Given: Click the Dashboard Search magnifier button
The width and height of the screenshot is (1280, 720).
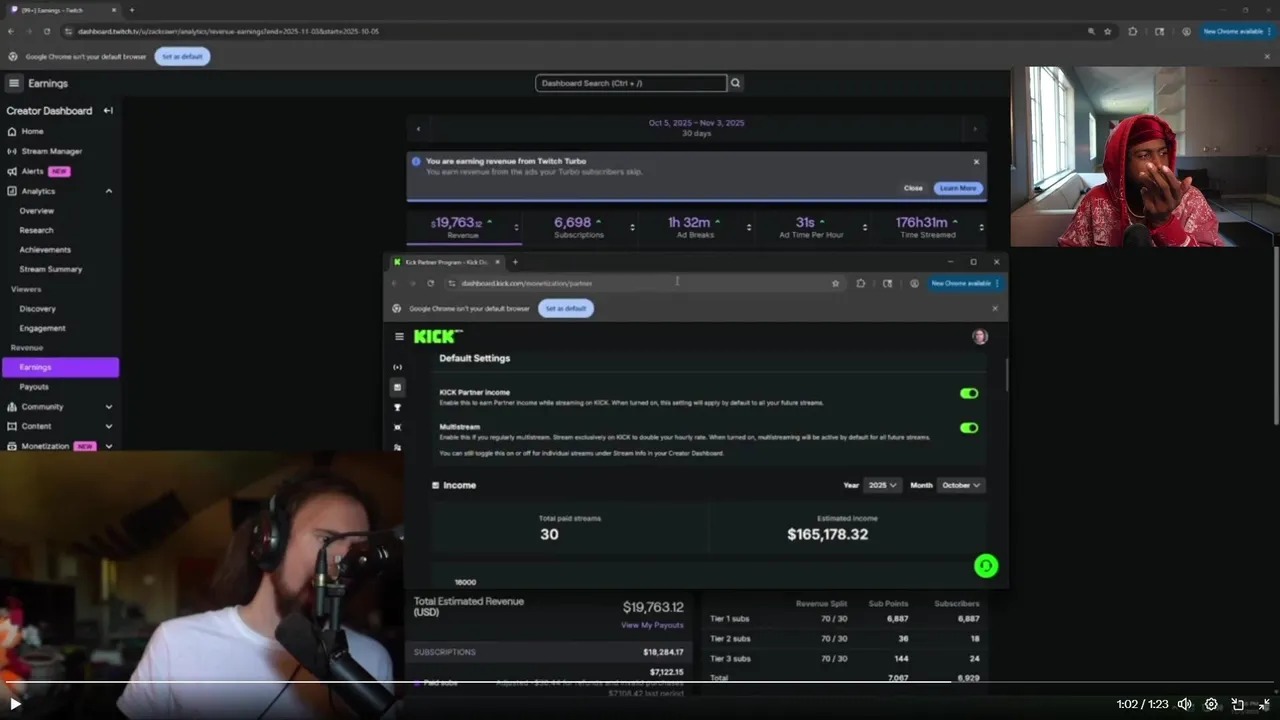Looking at the screenshot, I should [x=736, y=83].
